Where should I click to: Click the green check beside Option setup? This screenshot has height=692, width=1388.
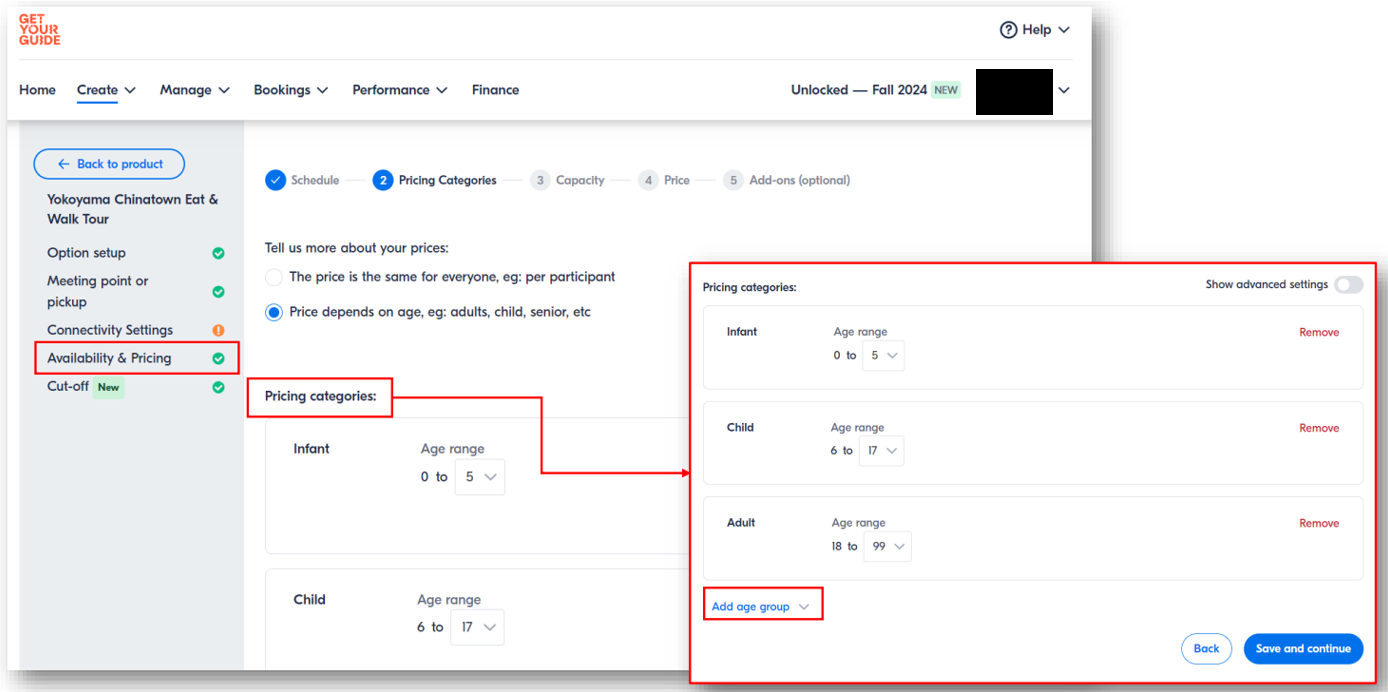[218, 253]
